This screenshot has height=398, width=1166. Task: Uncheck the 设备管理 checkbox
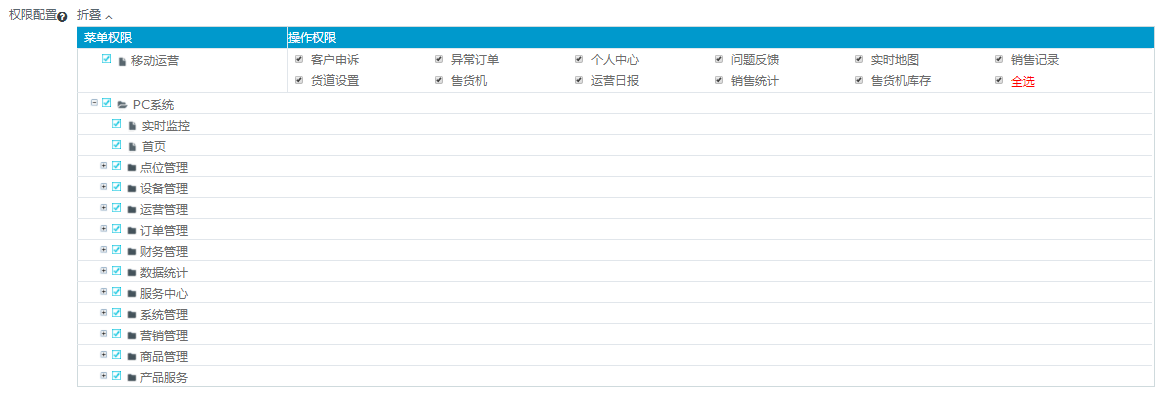[x=117, y=187]
